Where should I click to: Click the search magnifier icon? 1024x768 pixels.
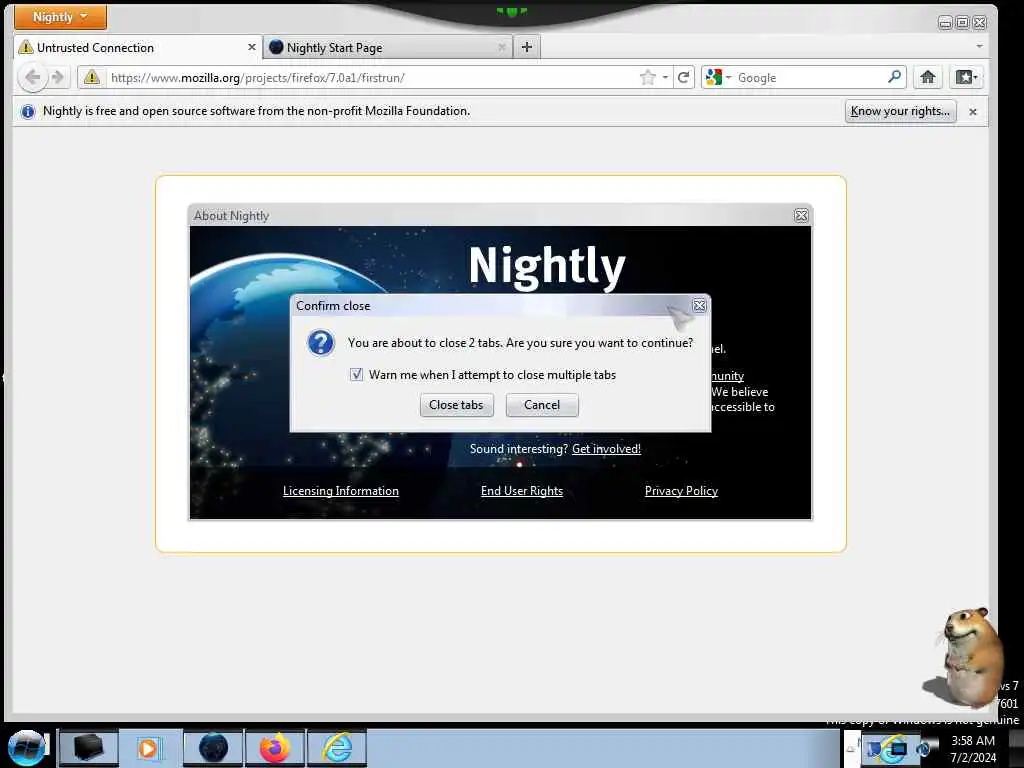(x=895, y=77)
